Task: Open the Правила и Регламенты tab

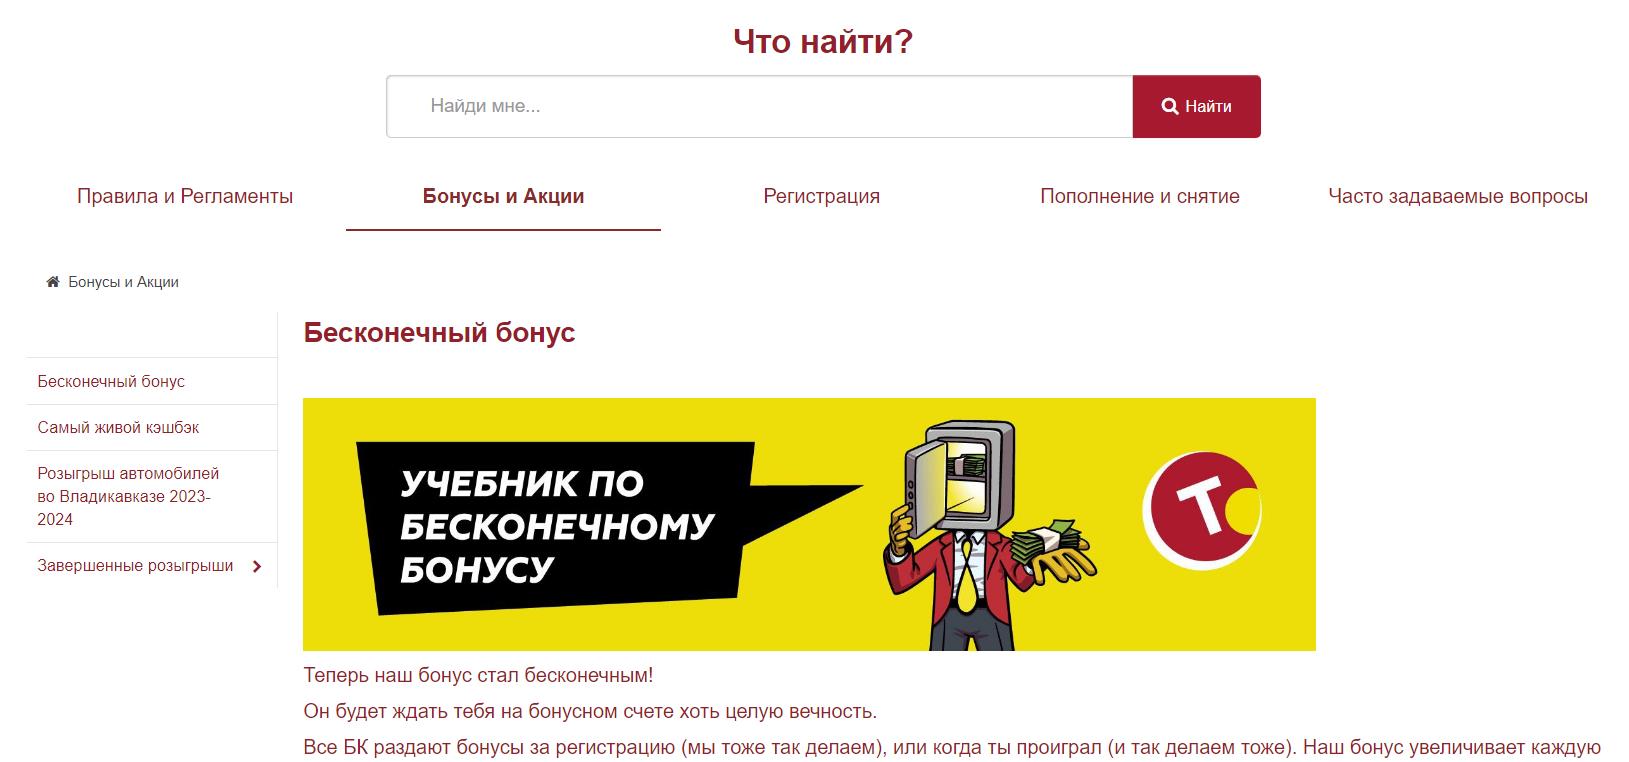Action: tap(185, 196)
